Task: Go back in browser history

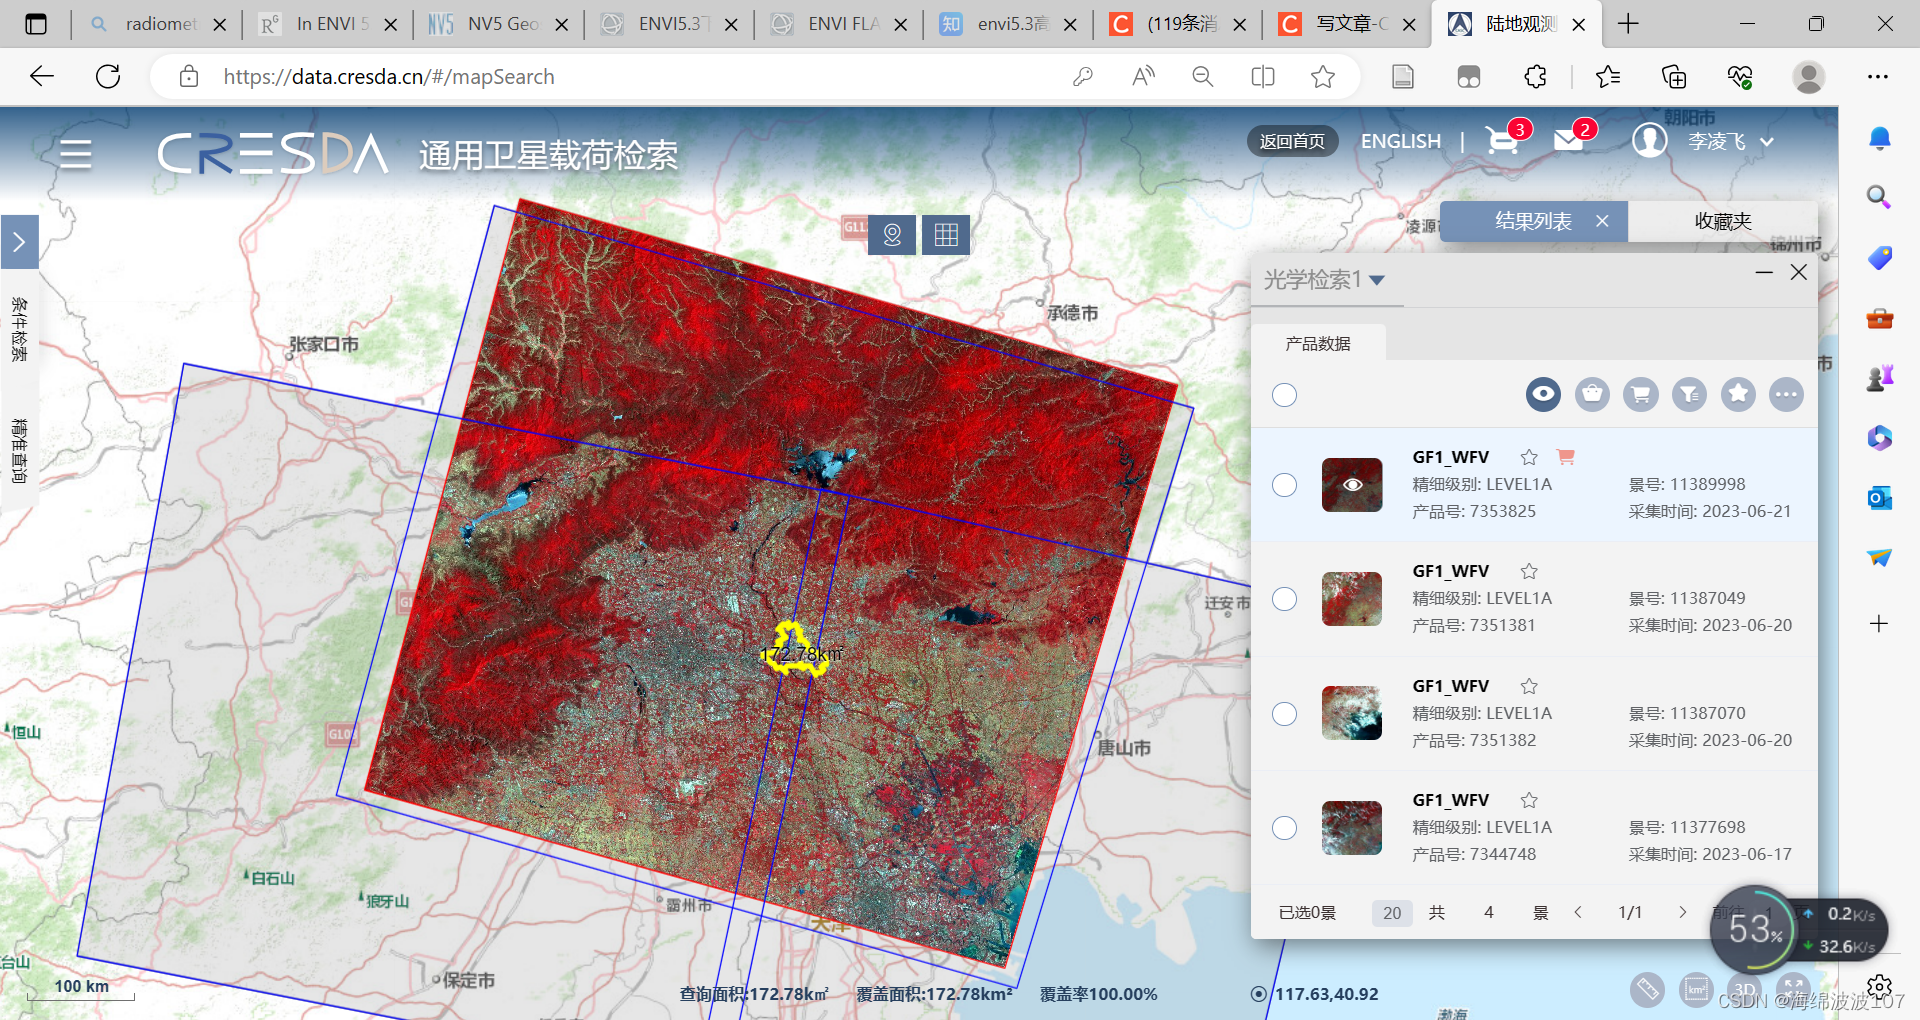Action: pyautogui.click(x=42, y=76)
